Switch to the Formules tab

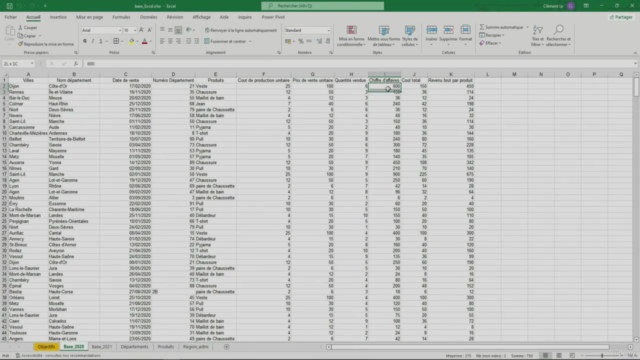121,17
